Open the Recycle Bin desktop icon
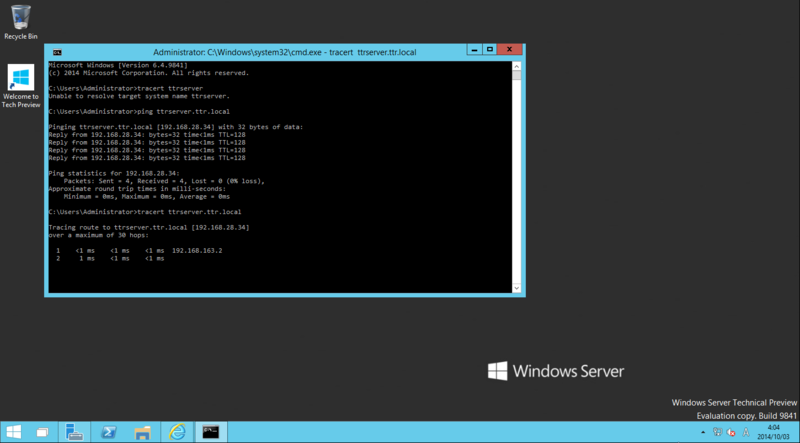 pos(21,22)
